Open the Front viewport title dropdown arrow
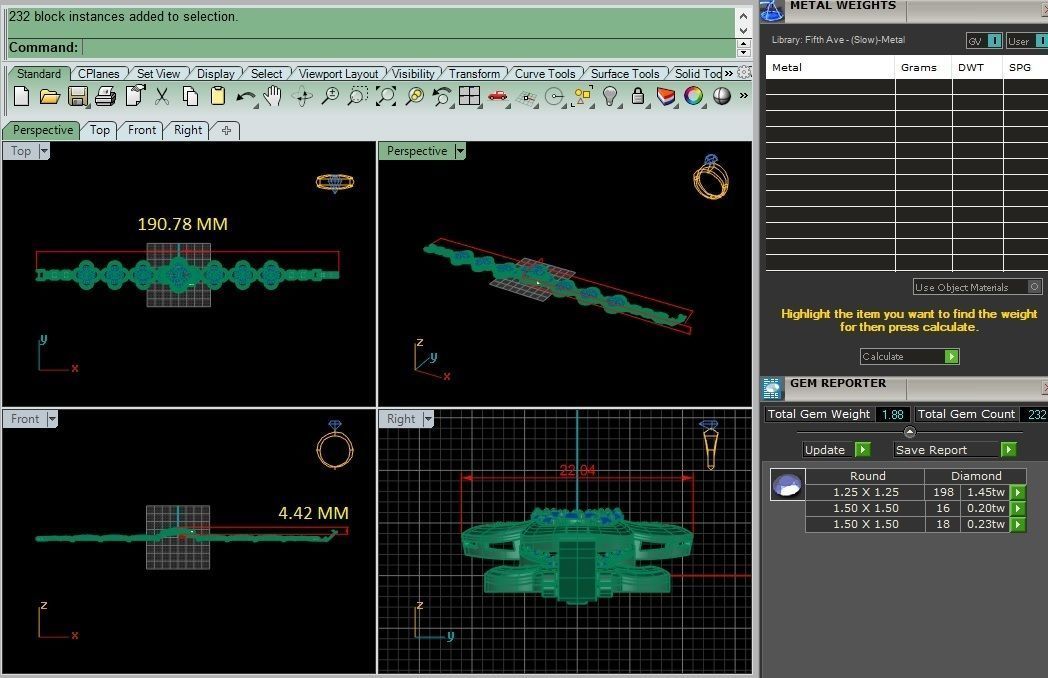The height and width of the screenshot is (678, 1048). [x=52, y=419]
